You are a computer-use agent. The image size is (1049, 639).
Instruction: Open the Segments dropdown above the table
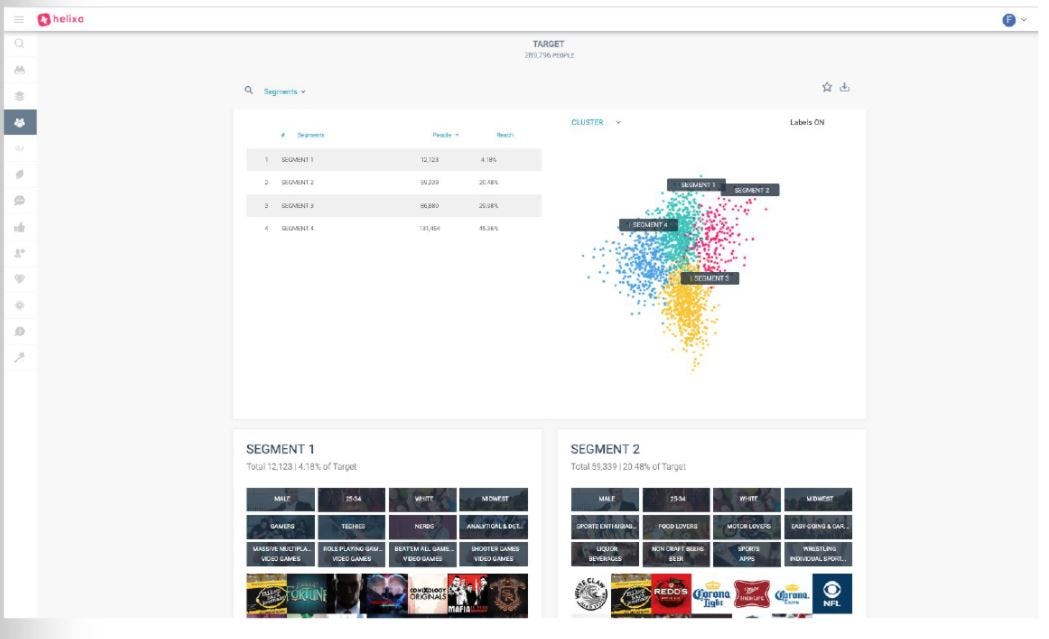281,89
